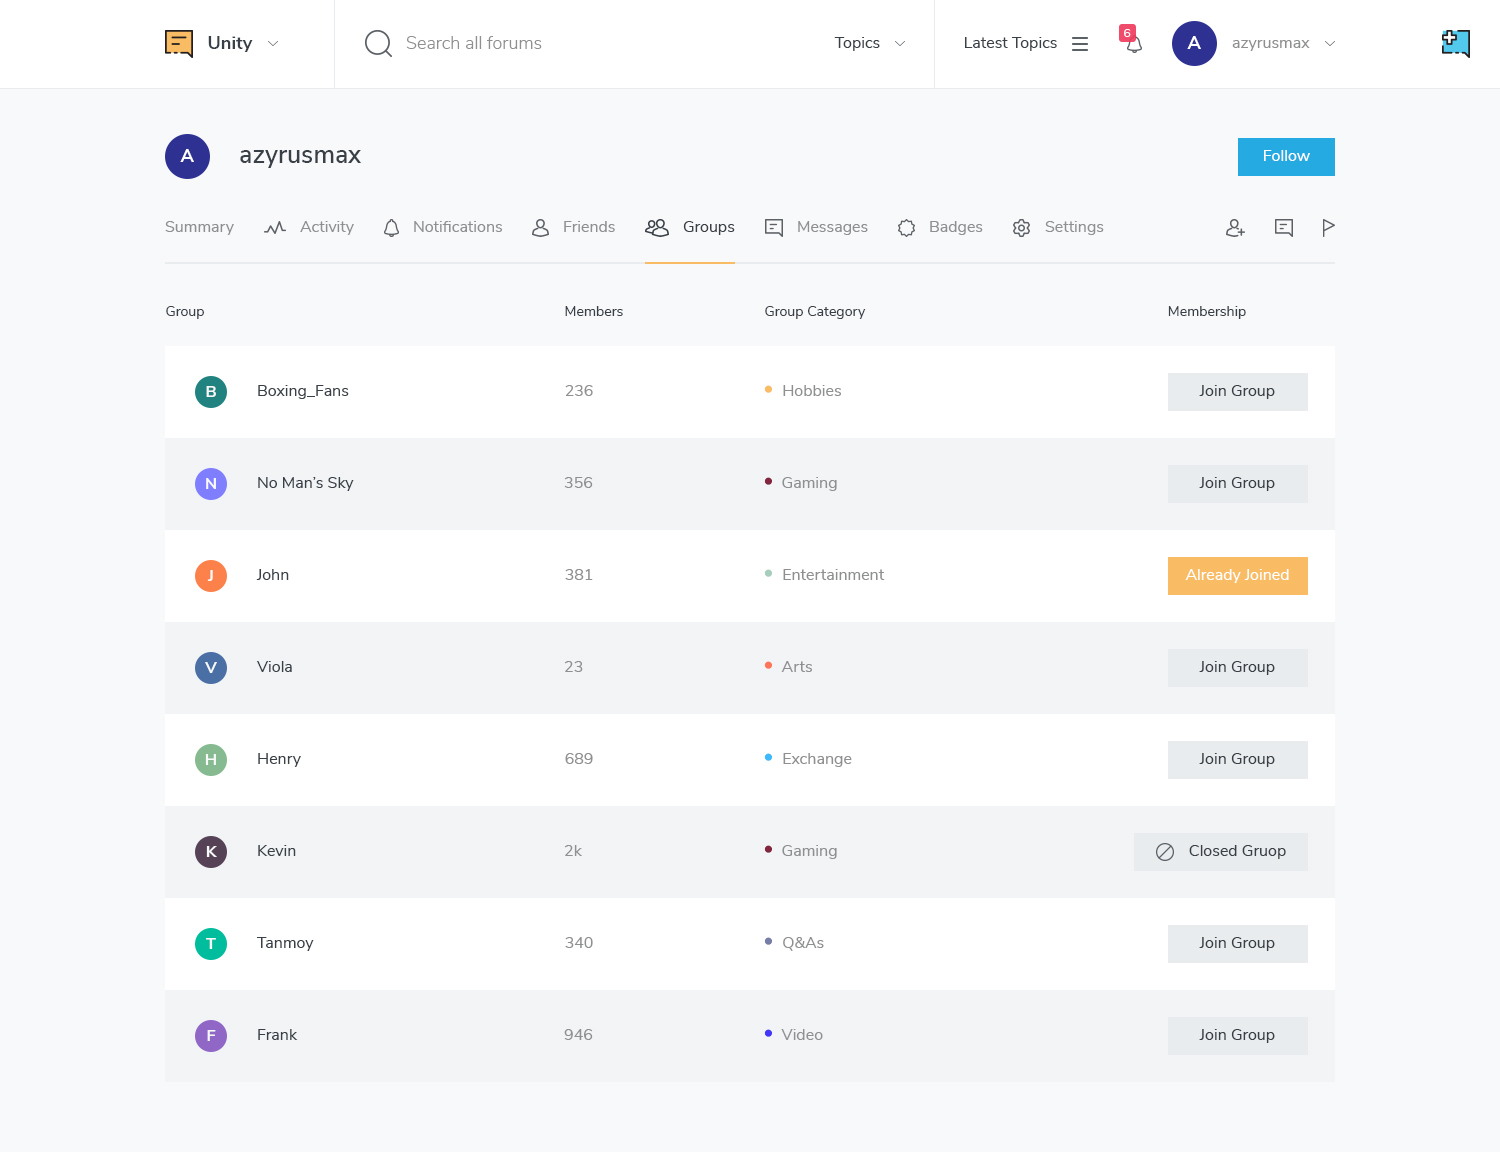Join the Frank group
Screen dimensions: 1500x1152
(x=1238, y=1036)
